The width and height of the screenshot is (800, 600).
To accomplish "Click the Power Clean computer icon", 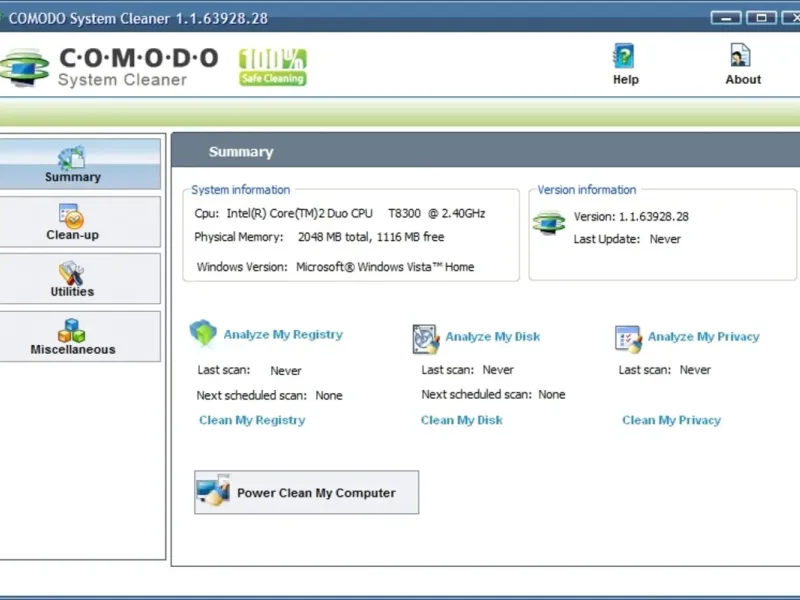I will 213,491.
